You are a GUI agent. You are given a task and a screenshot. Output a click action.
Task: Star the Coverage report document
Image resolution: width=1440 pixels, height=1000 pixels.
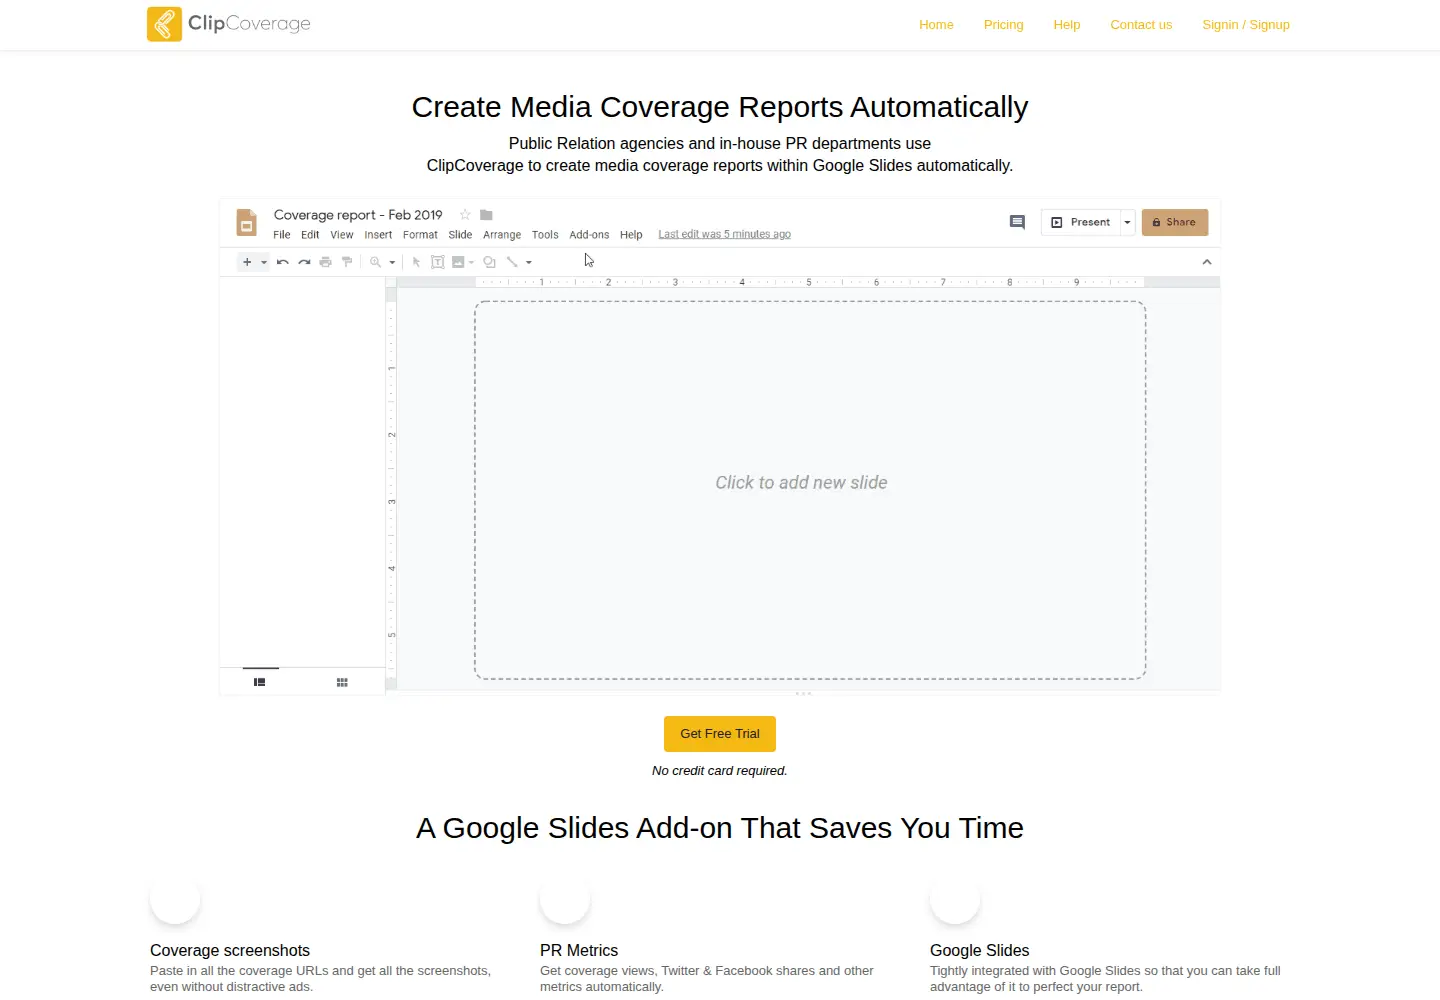point(465,215)
